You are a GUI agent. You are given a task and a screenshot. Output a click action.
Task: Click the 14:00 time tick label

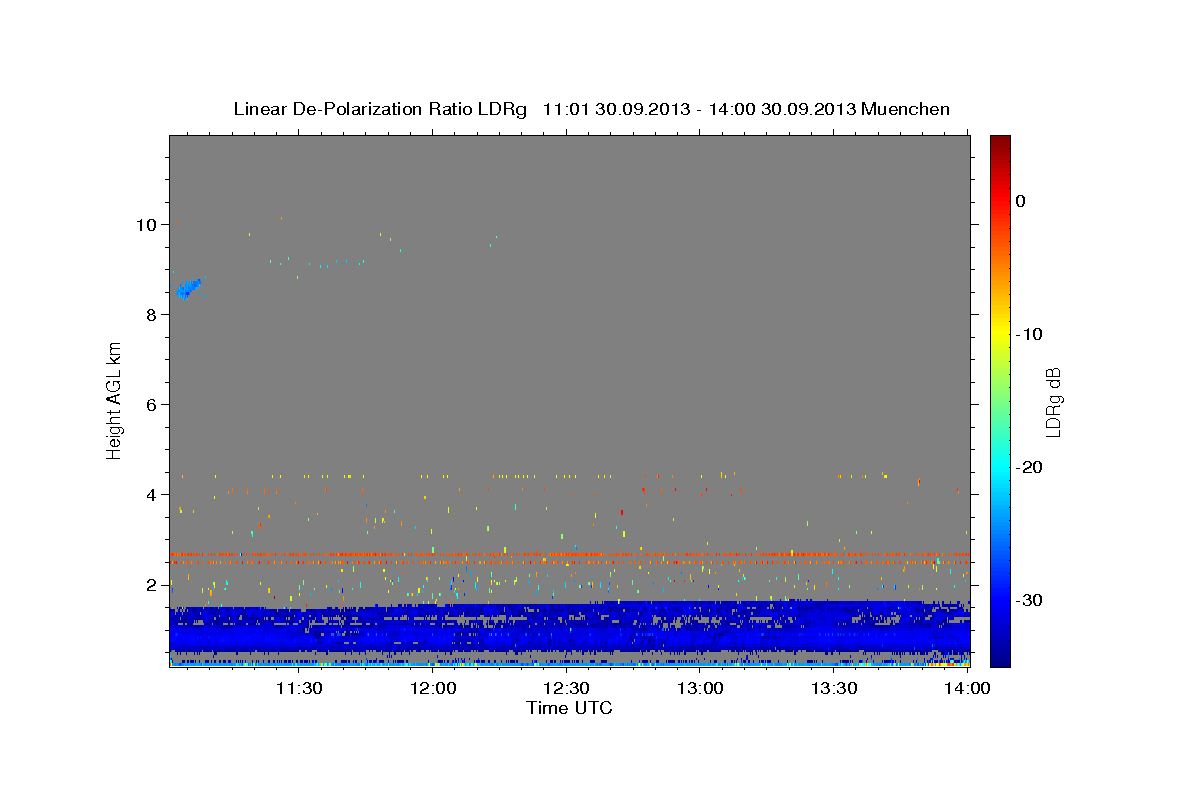pyautogui.click(x=967, y=688)
